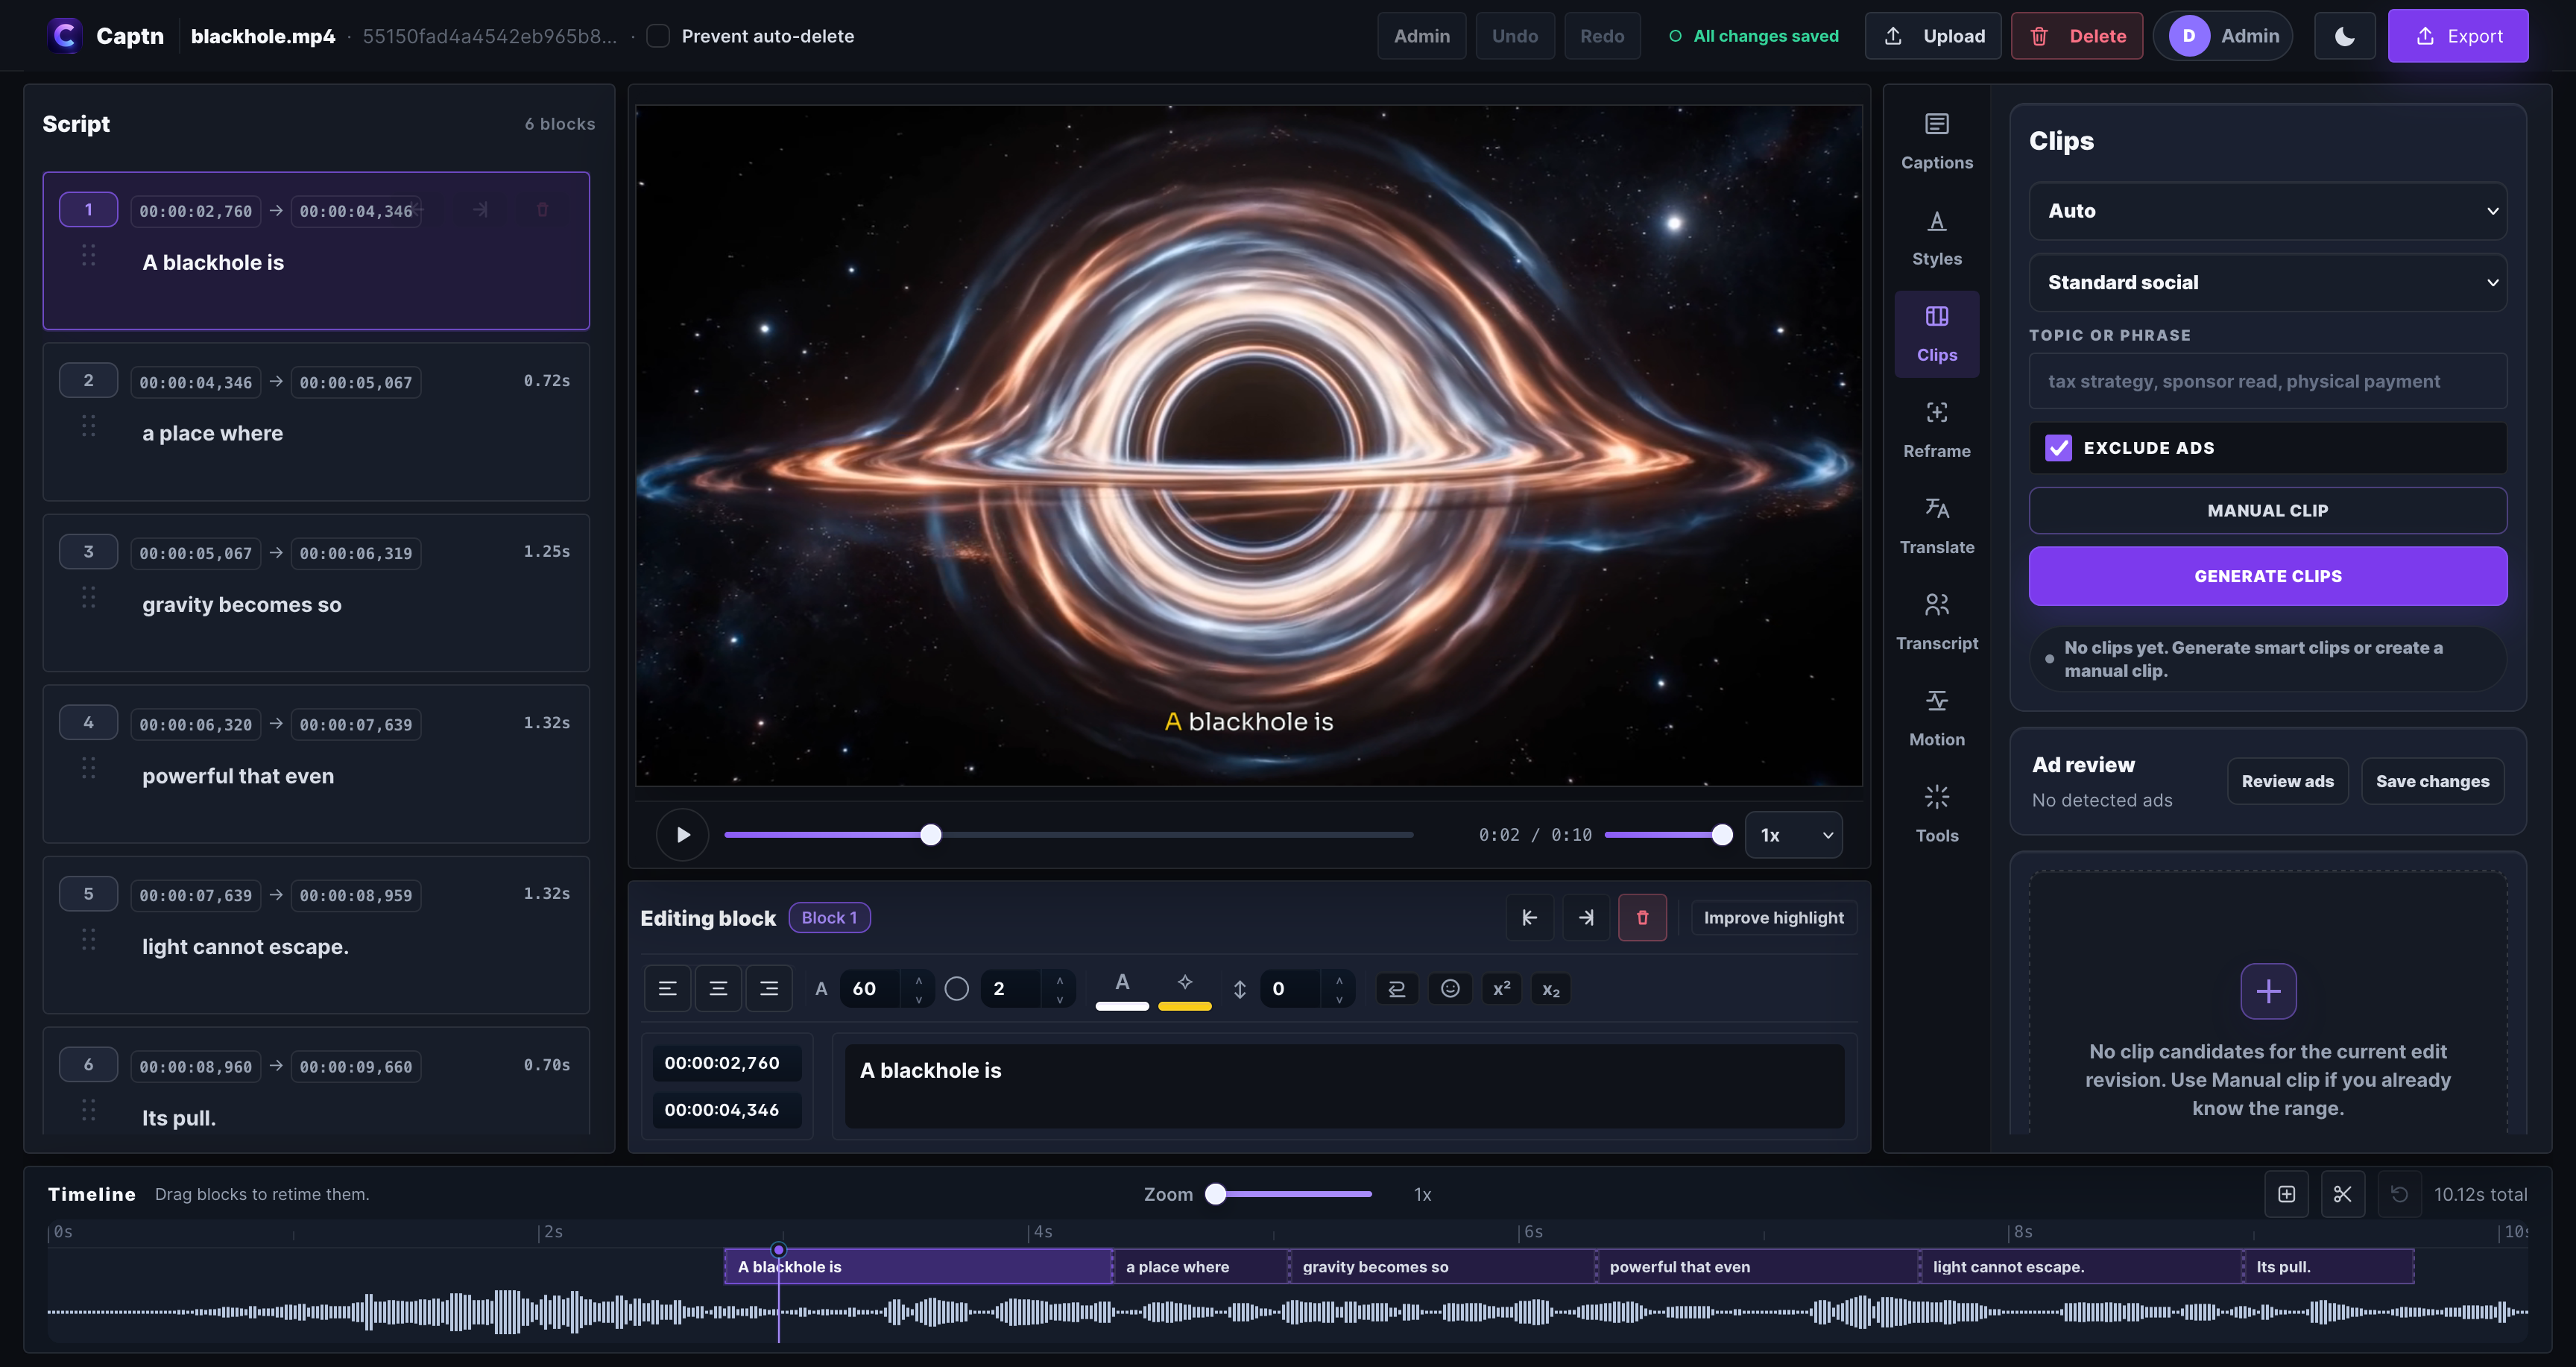Uncheck the Exclude Ads checkbox

tap(2058, 447)
